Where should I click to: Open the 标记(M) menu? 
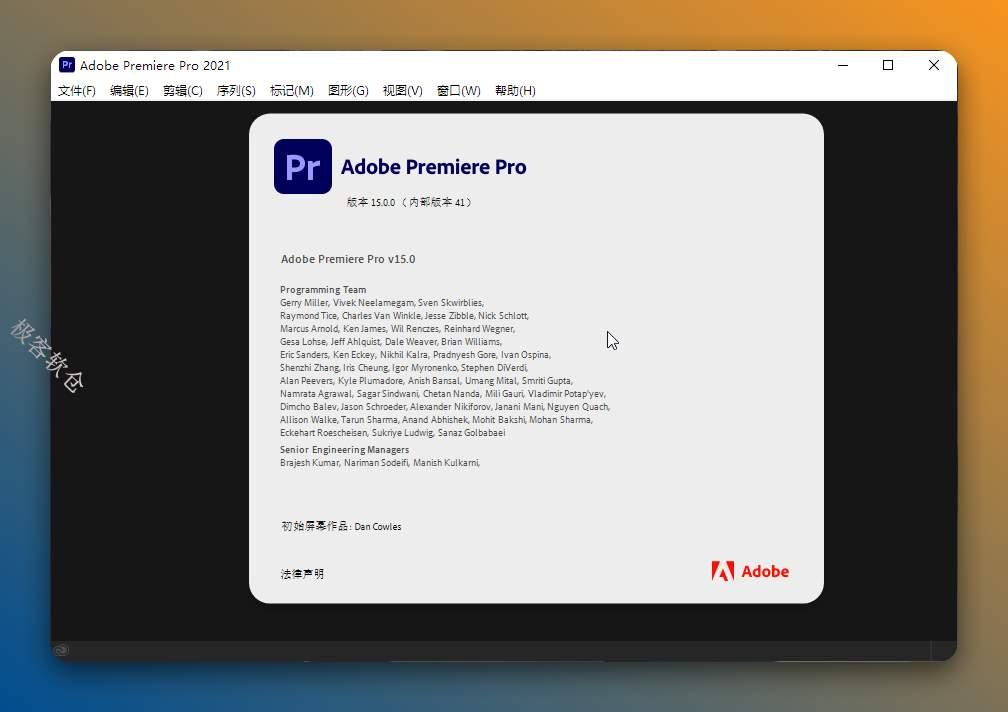(x=292, y=91)
